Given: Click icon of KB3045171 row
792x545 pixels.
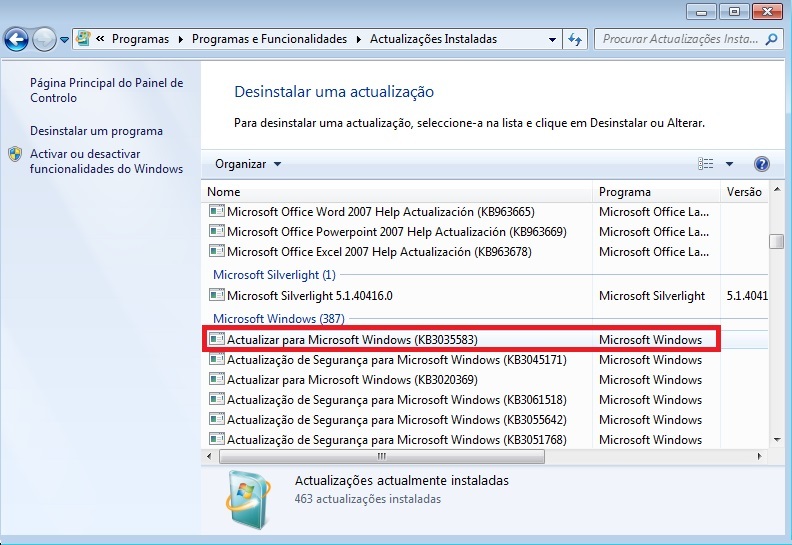Looking at the screenshot, I should coord(217,359).
